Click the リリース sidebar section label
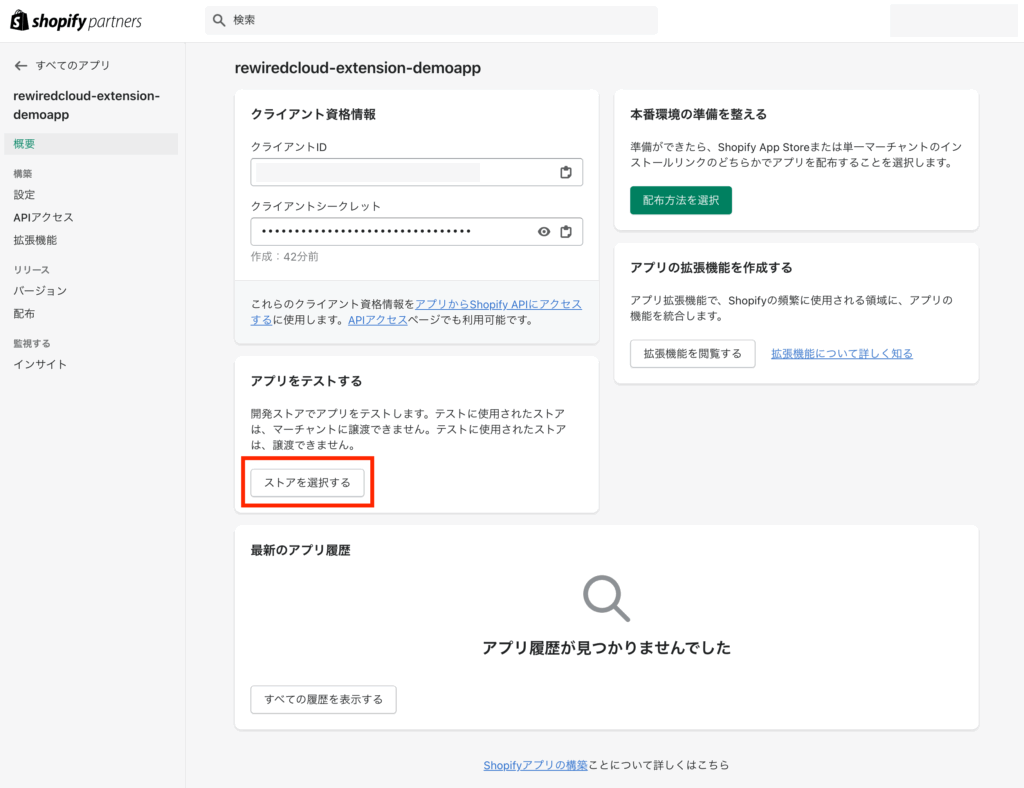This screenshot has height=788, width=1024. point(31,270)
